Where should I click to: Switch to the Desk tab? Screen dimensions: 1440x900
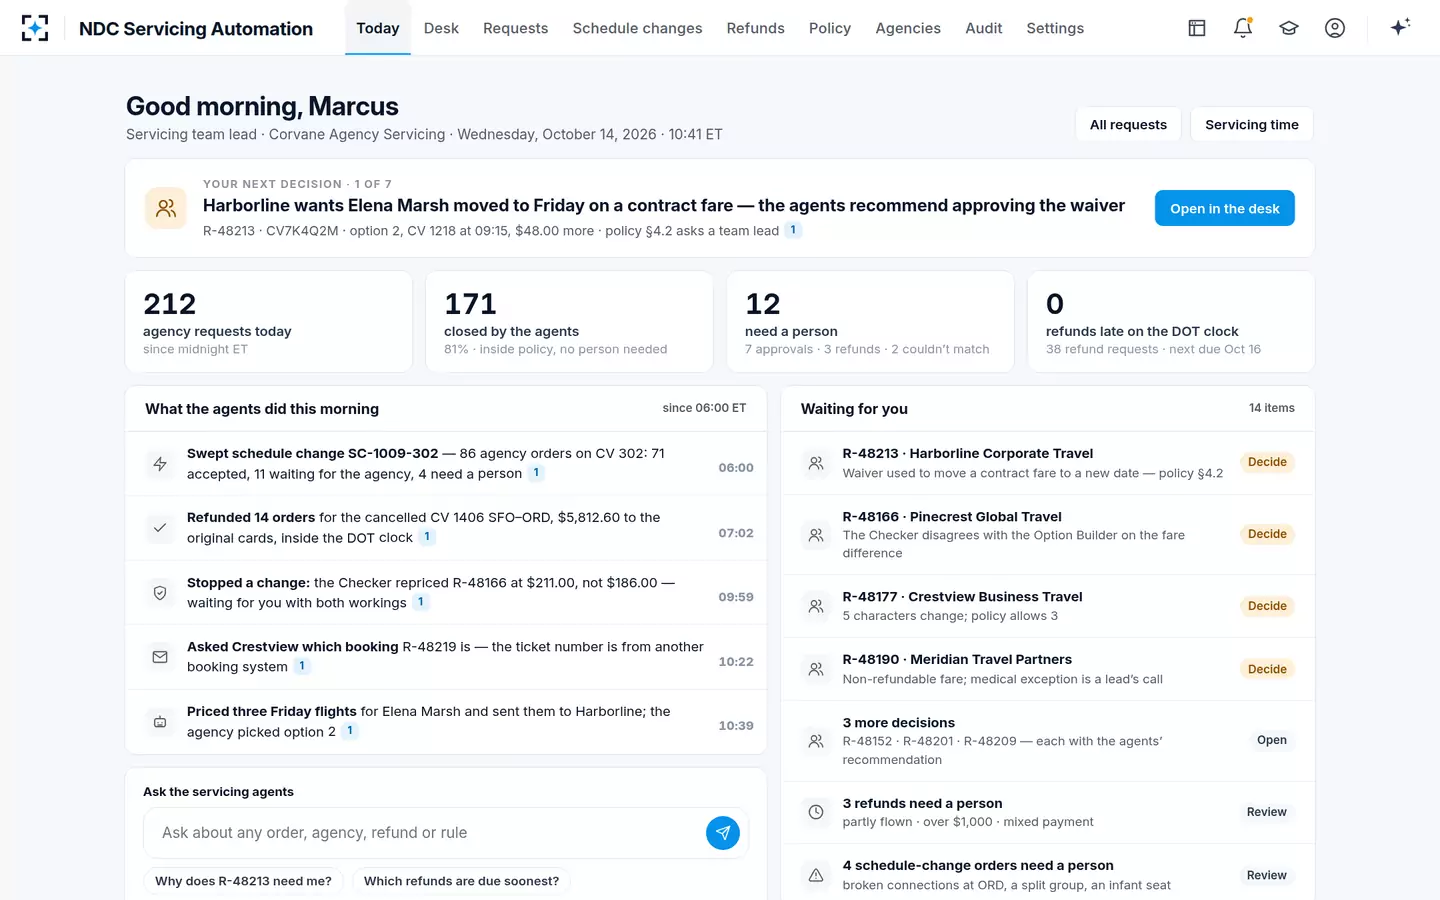coord(441,28)
